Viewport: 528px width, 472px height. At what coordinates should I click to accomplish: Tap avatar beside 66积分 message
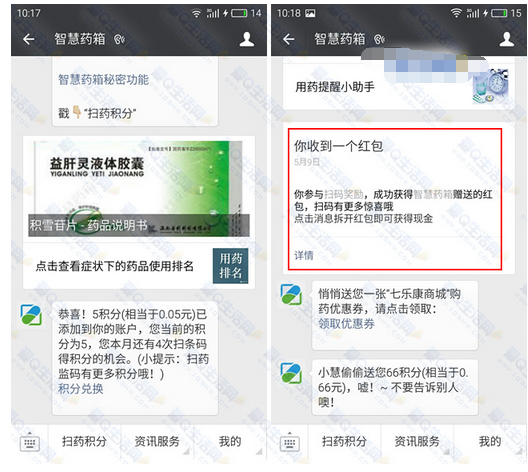pyautogui.click(x=291, y=373)
